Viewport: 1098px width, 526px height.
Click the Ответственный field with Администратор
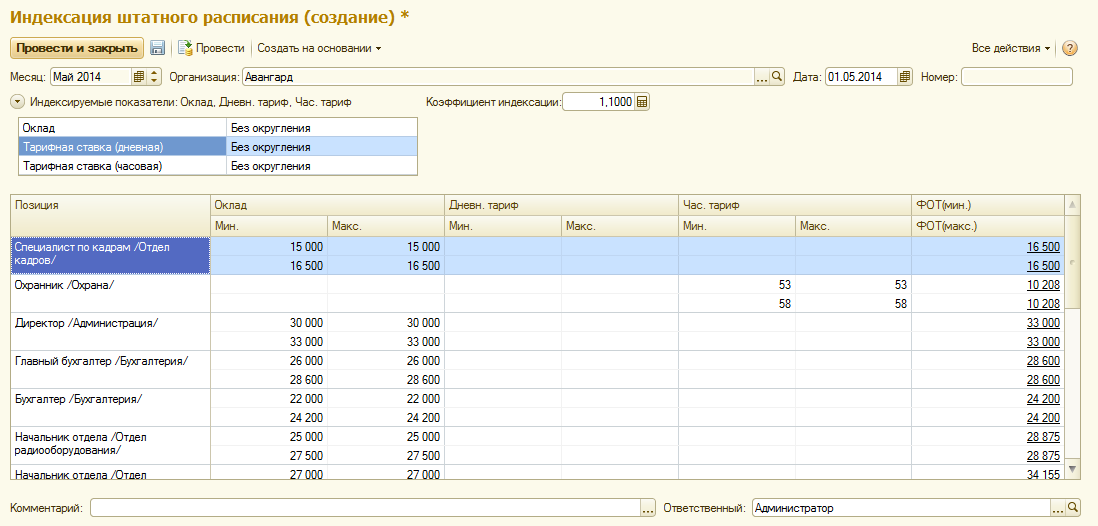(901, 508)
